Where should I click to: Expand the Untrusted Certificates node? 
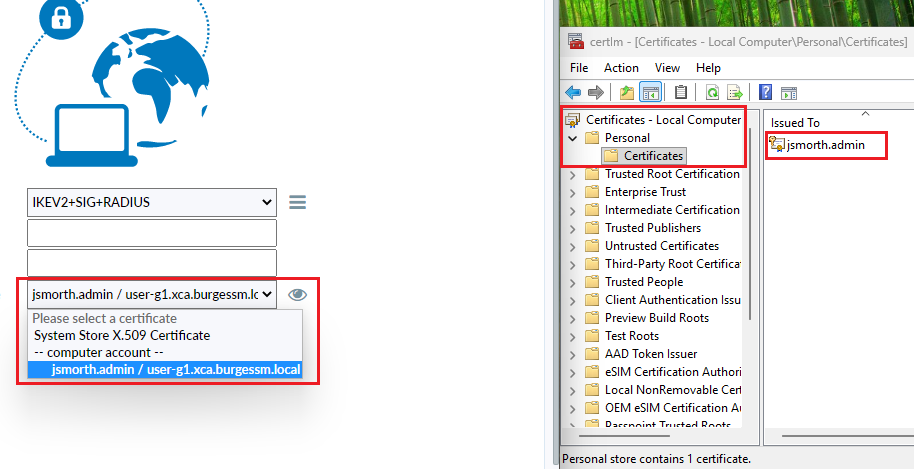(572, 246)
